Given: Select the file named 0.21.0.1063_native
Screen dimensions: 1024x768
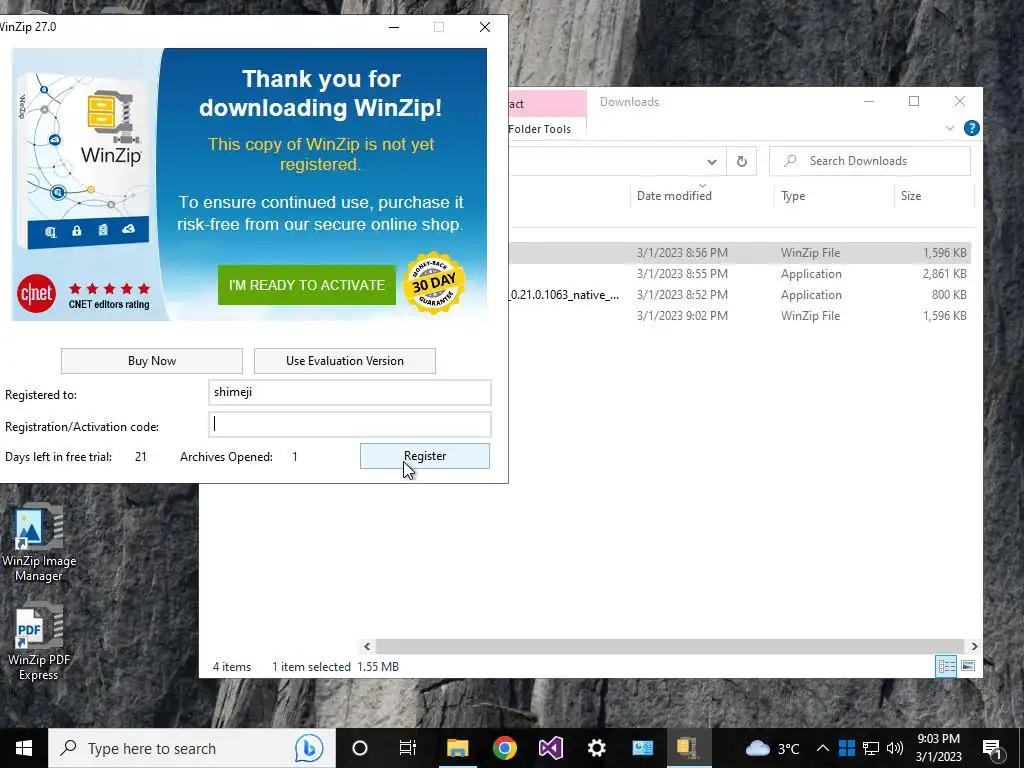Looking at the screenshot, I should [564, 295].
